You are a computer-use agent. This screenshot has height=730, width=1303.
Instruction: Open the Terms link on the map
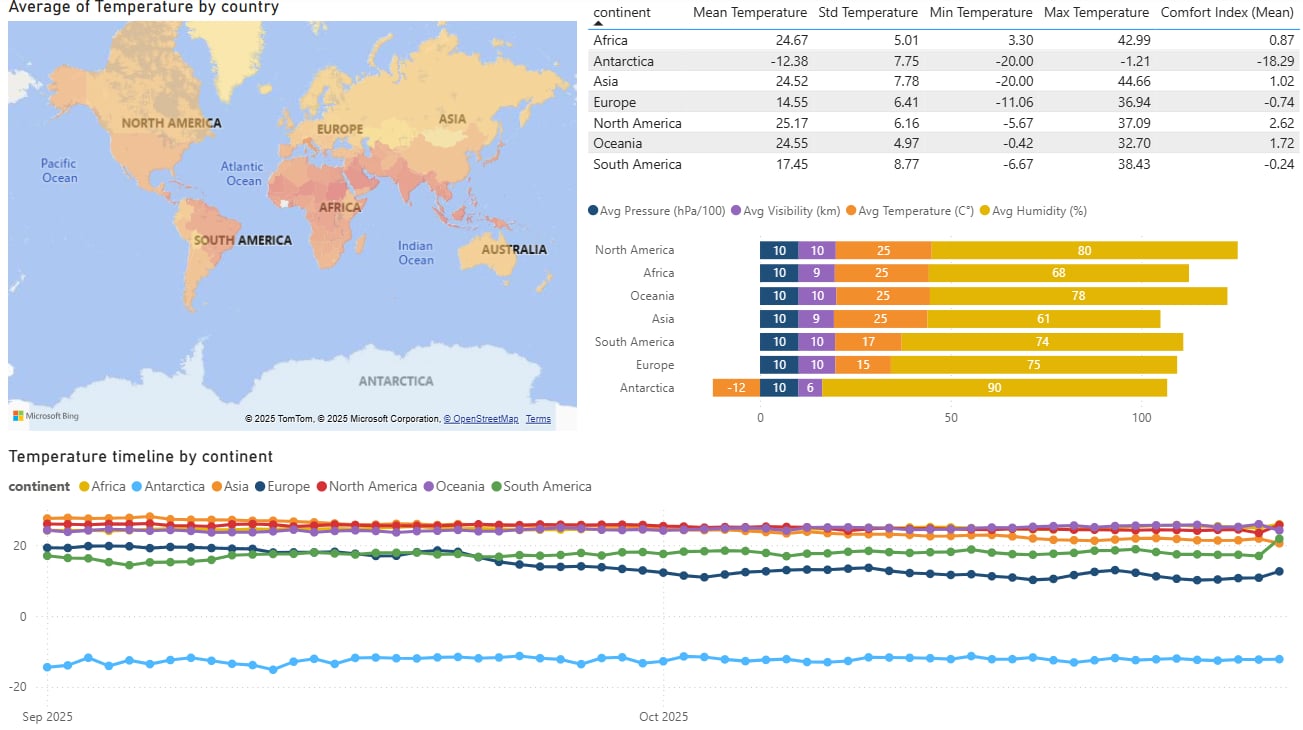pos(538,419)
